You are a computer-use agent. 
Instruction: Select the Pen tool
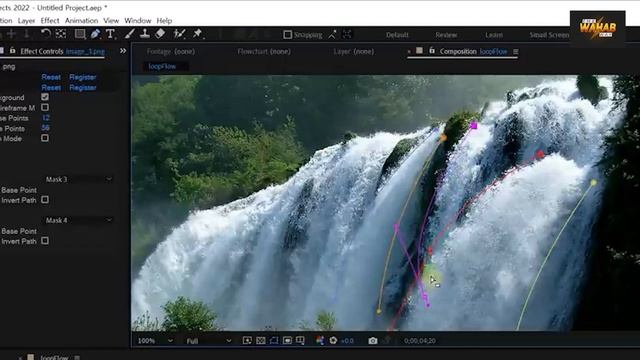[x=95, y=34]
